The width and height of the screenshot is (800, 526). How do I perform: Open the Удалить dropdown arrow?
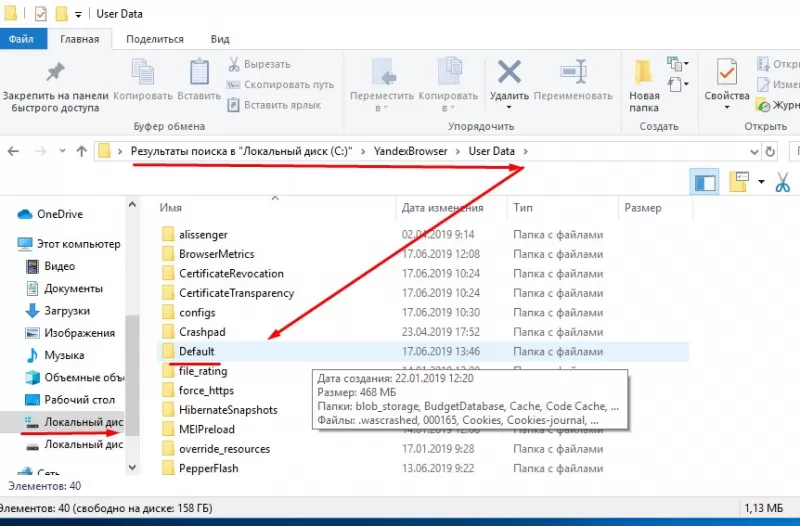click(x=509, y=108)
